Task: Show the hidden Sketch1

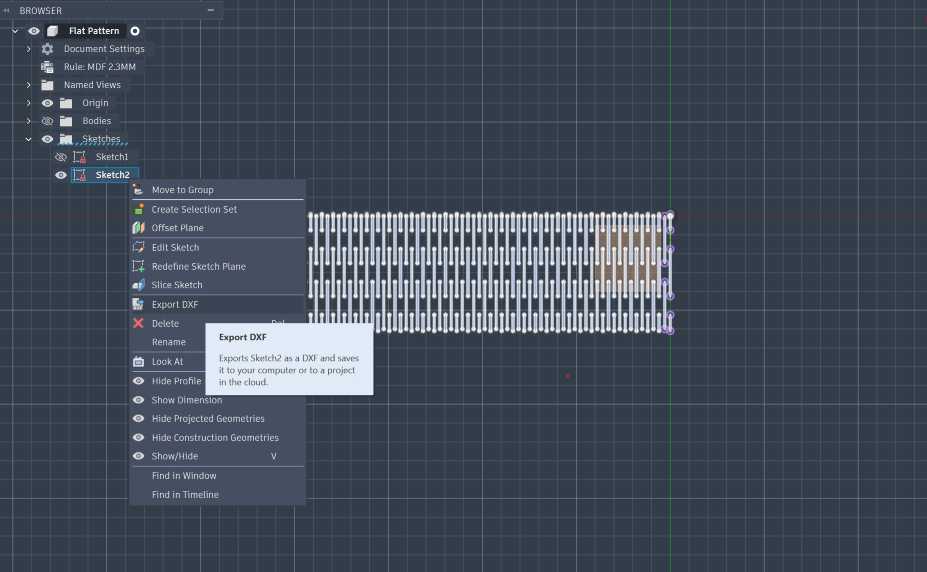Action: click(60, 157)
